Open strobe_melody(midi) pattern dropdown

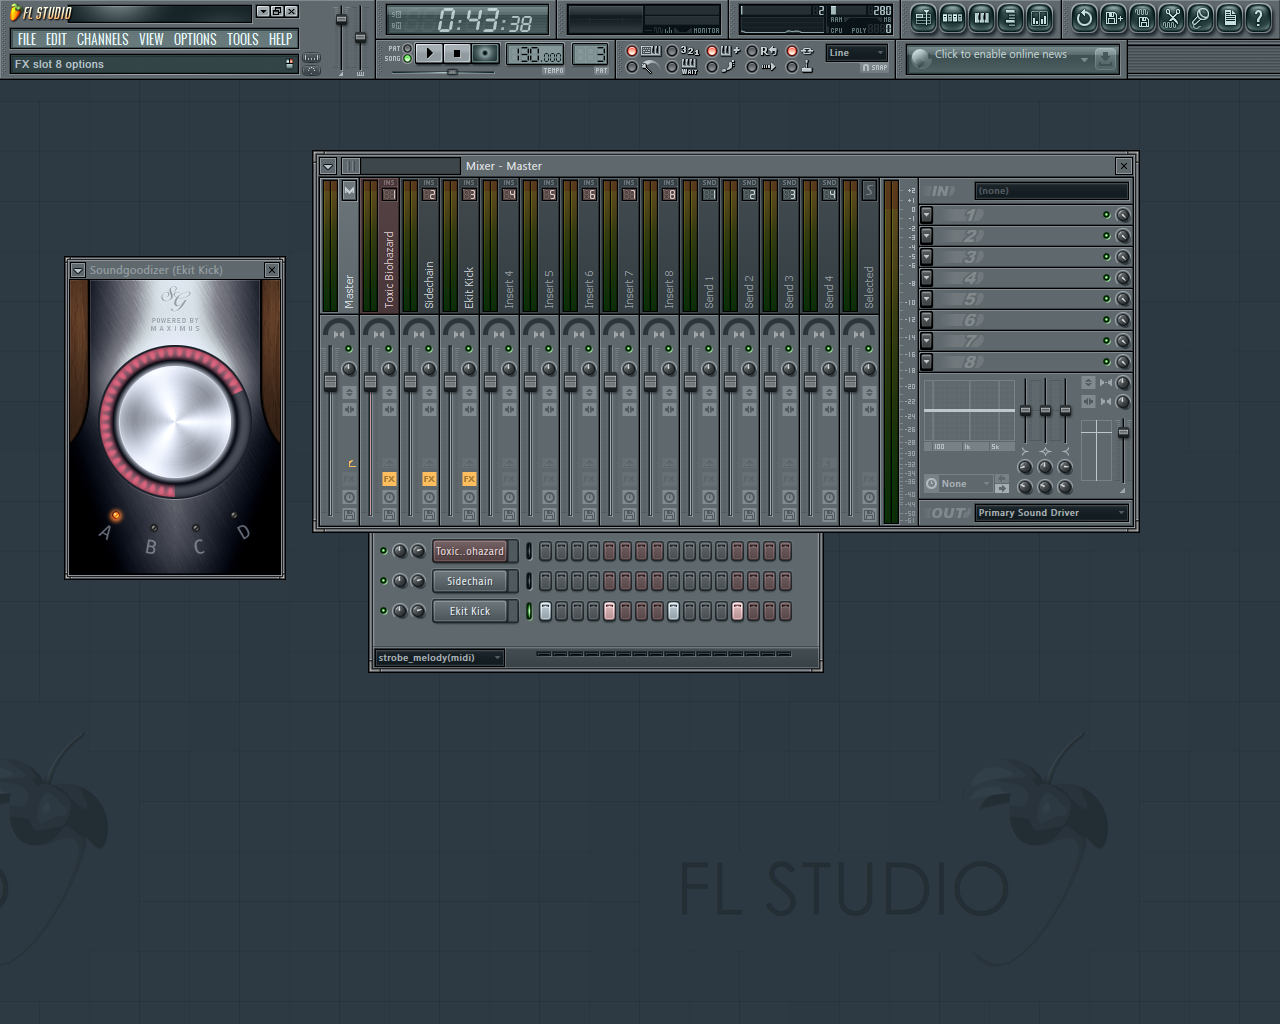439,658
